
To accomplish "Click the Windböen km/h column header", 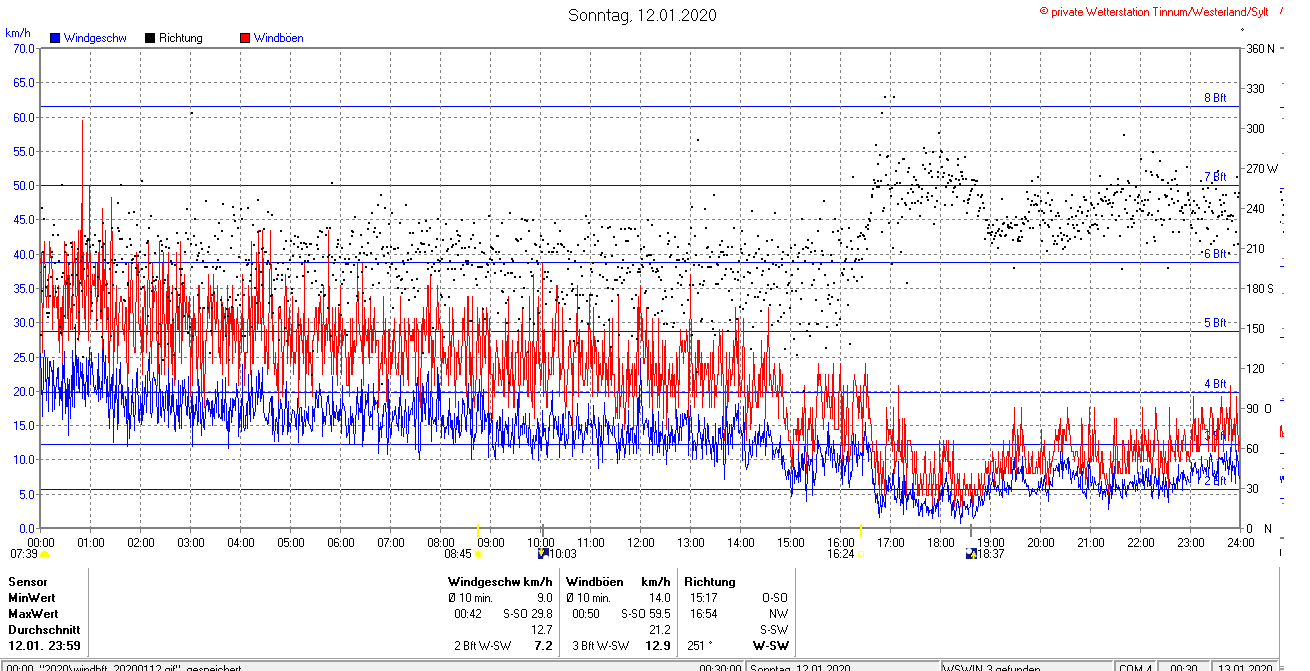I will [618, 582].
